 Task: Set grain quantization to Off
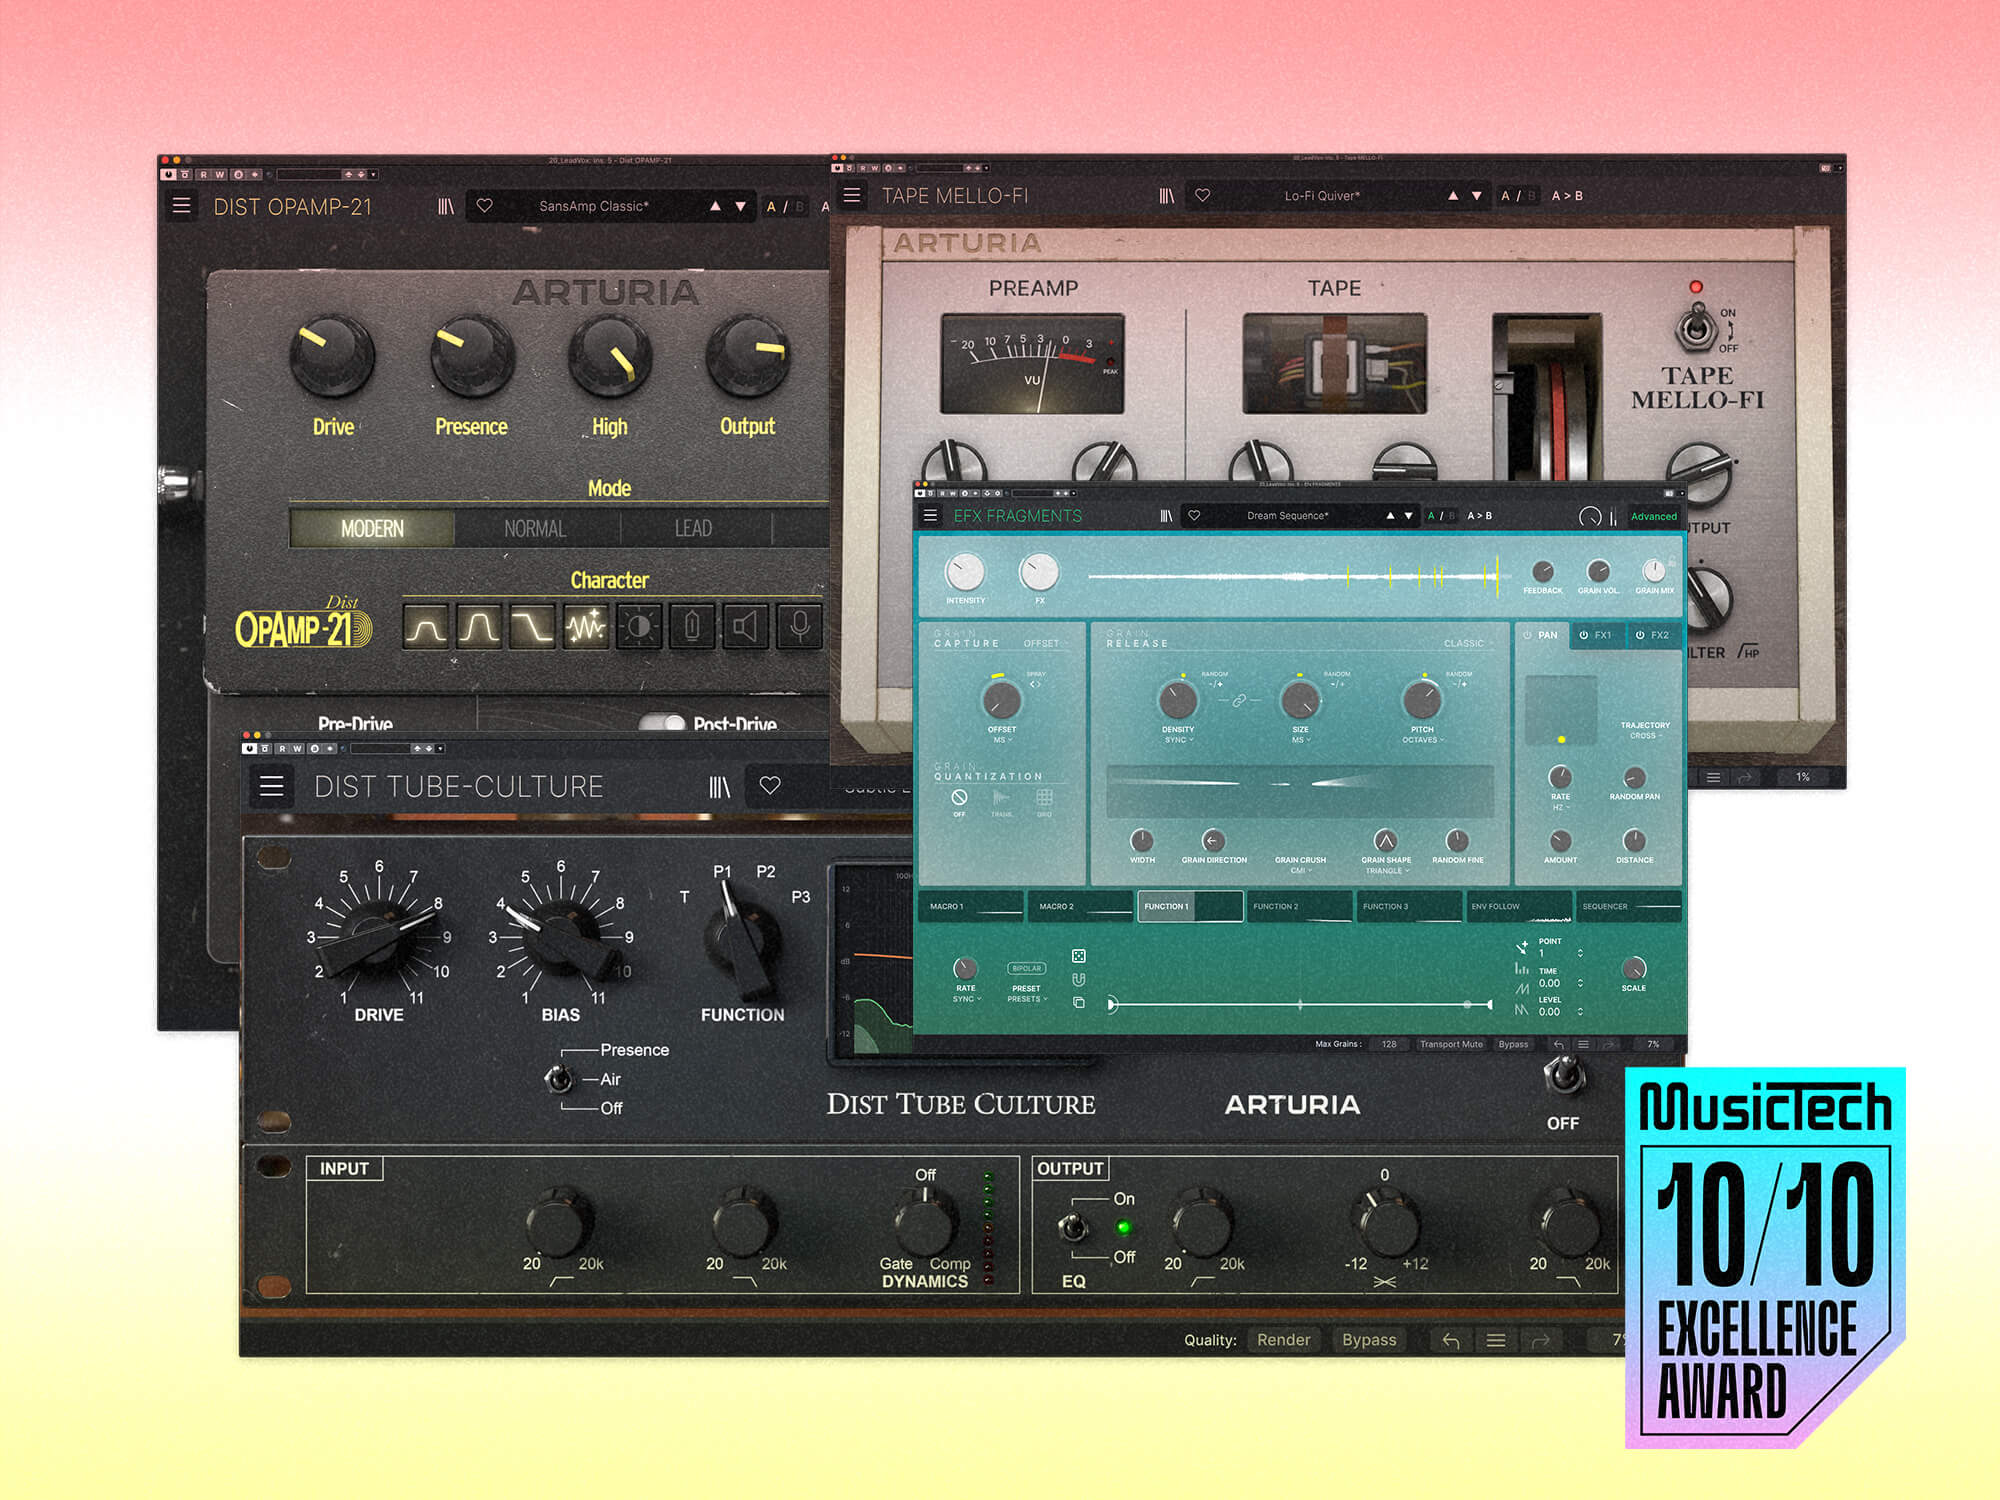tap(959, 800)
